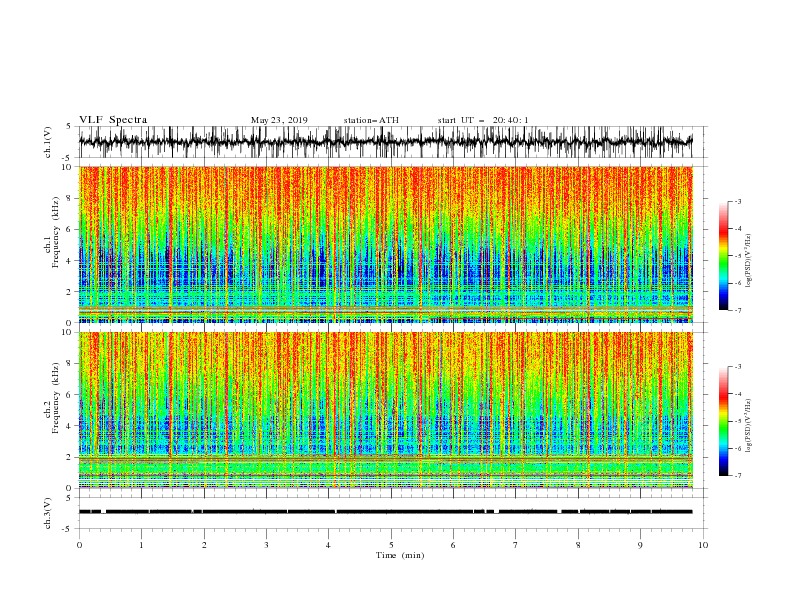Click the "8" kHz tick on ch.2 frequency axis
792x612 pixels.
[70, 364]
